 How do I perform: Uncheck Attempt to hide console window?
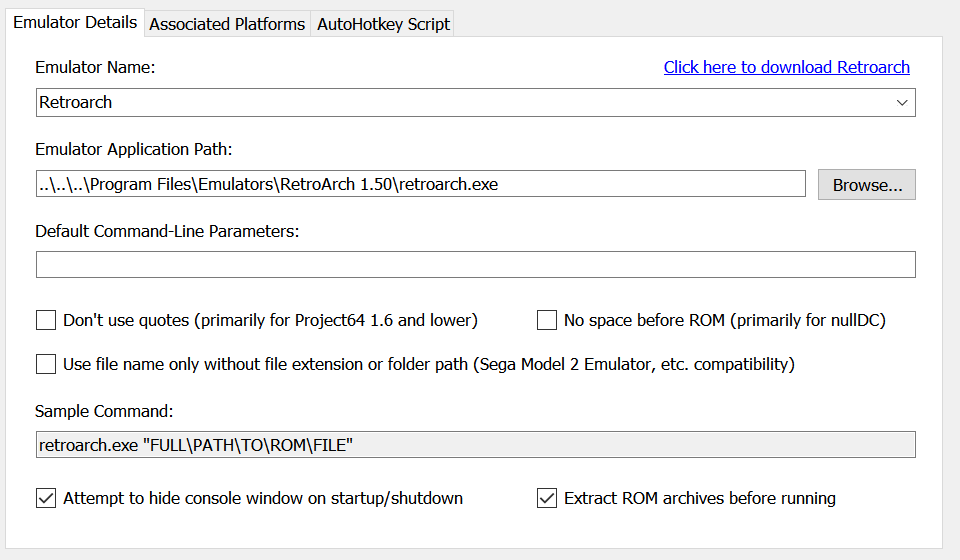46,498
